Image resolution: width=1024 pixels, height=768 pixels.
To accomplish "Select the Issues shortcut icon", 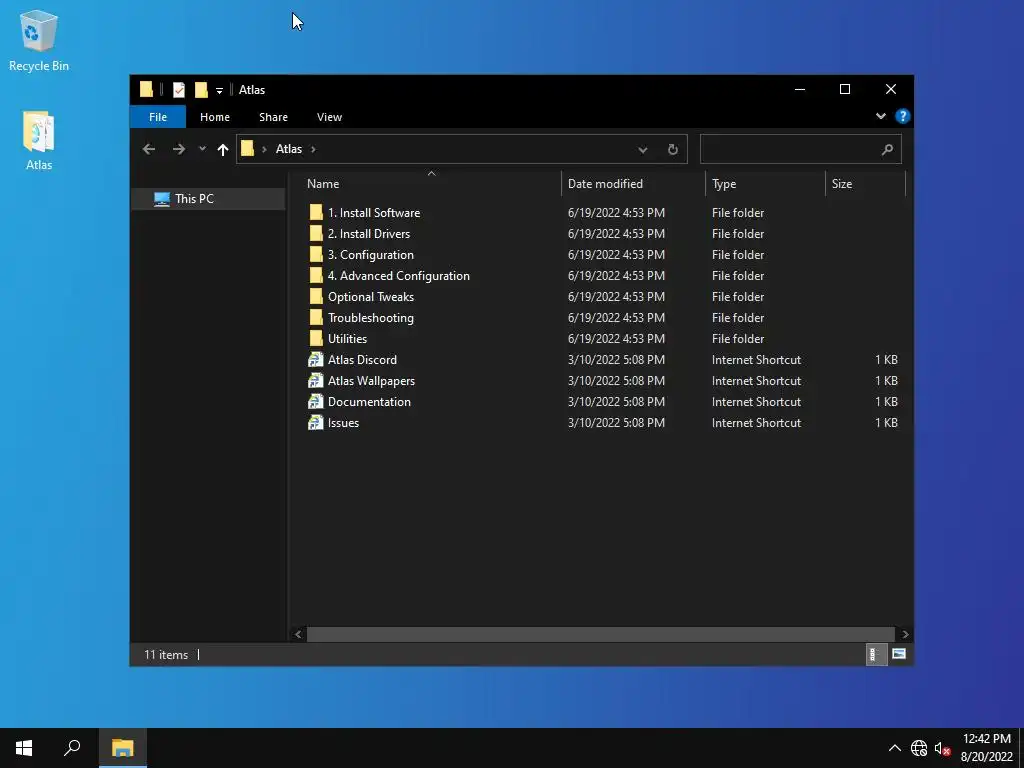I will (316, 422).
